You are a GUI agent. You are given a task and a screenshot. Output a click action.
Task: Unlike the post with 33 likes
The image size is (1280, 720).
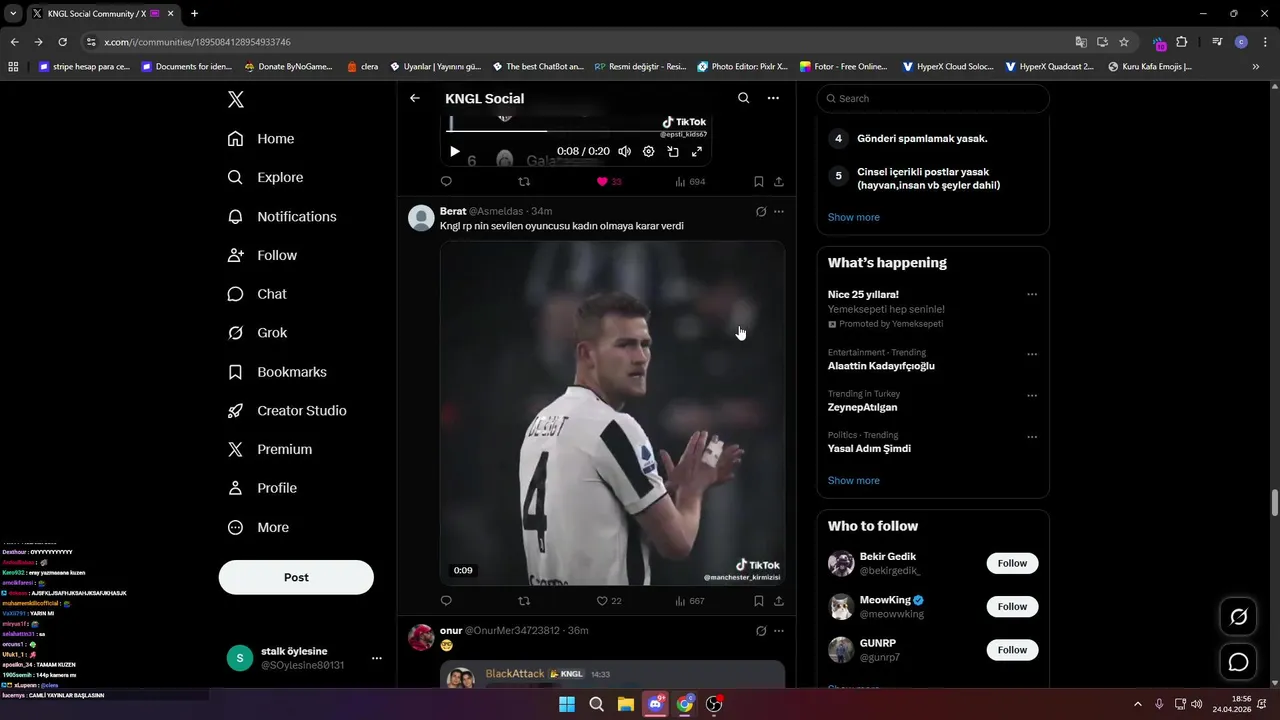609,182
